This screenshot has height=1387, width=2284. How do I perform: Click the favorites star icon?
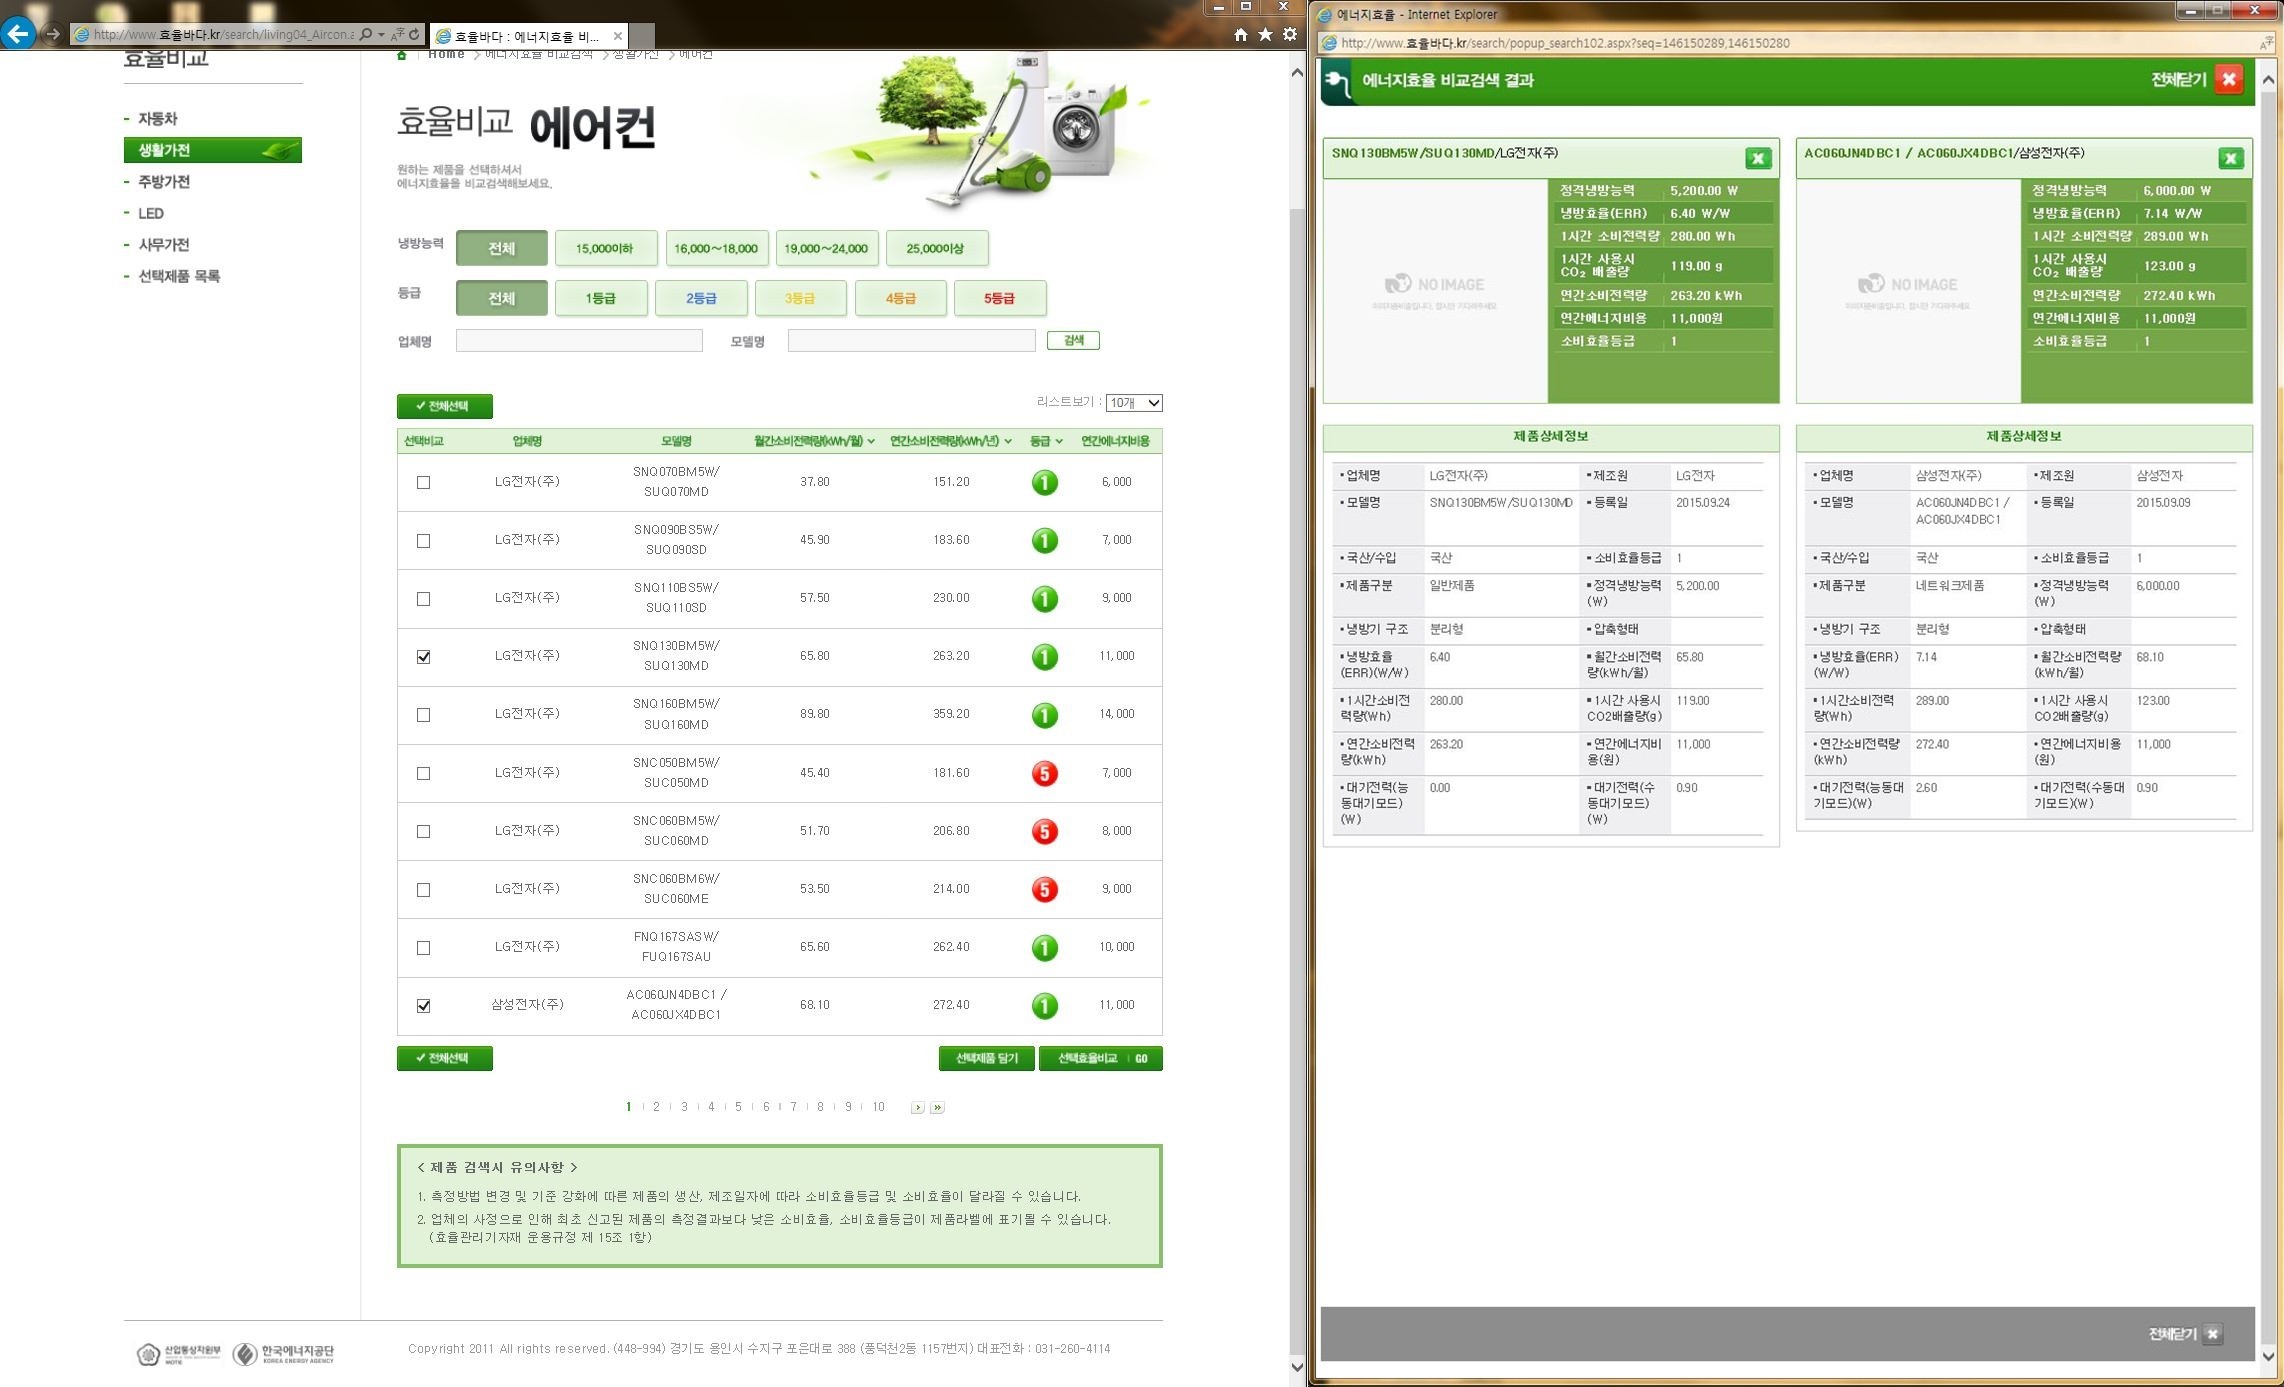click(1265, 34)
